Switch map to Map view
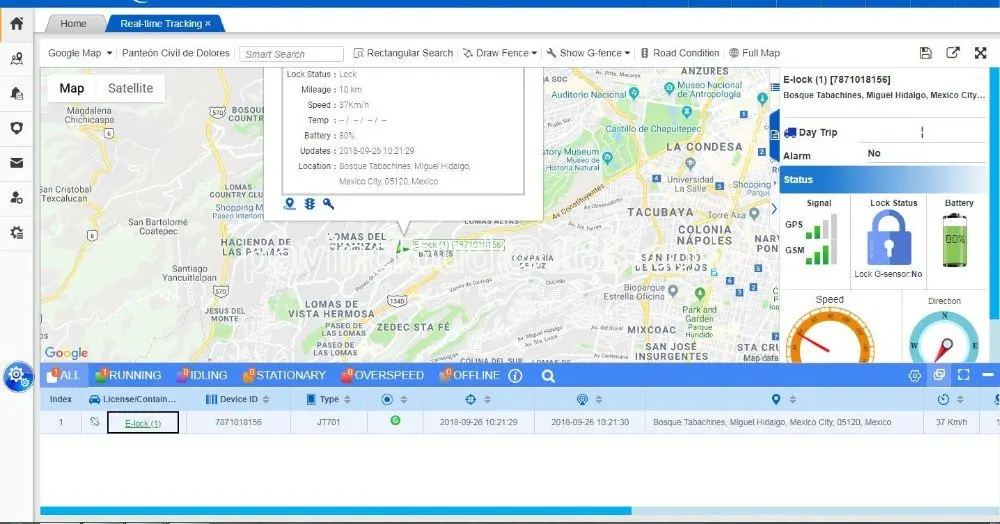This screenshot has height=524, width=1000. click(x=71, y=88)
